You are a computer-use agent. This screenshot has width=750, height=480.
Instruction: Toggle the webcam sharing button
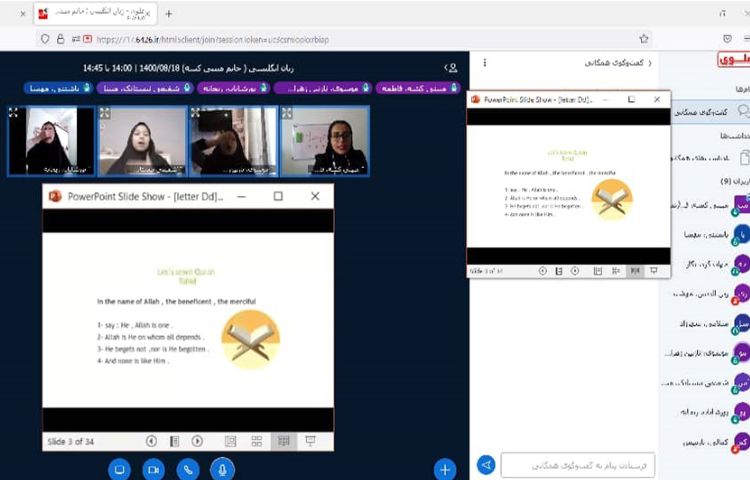point(153,469)
